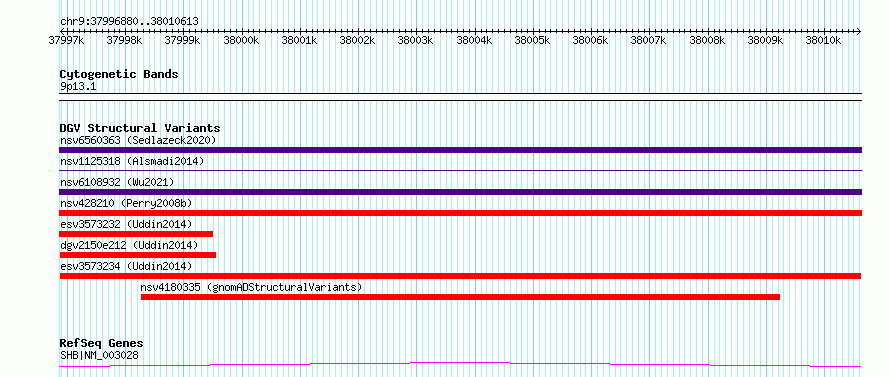Click the 38007k ruler tick label
The width and height of the screenshot is (890, 377).
coord(649,40)
